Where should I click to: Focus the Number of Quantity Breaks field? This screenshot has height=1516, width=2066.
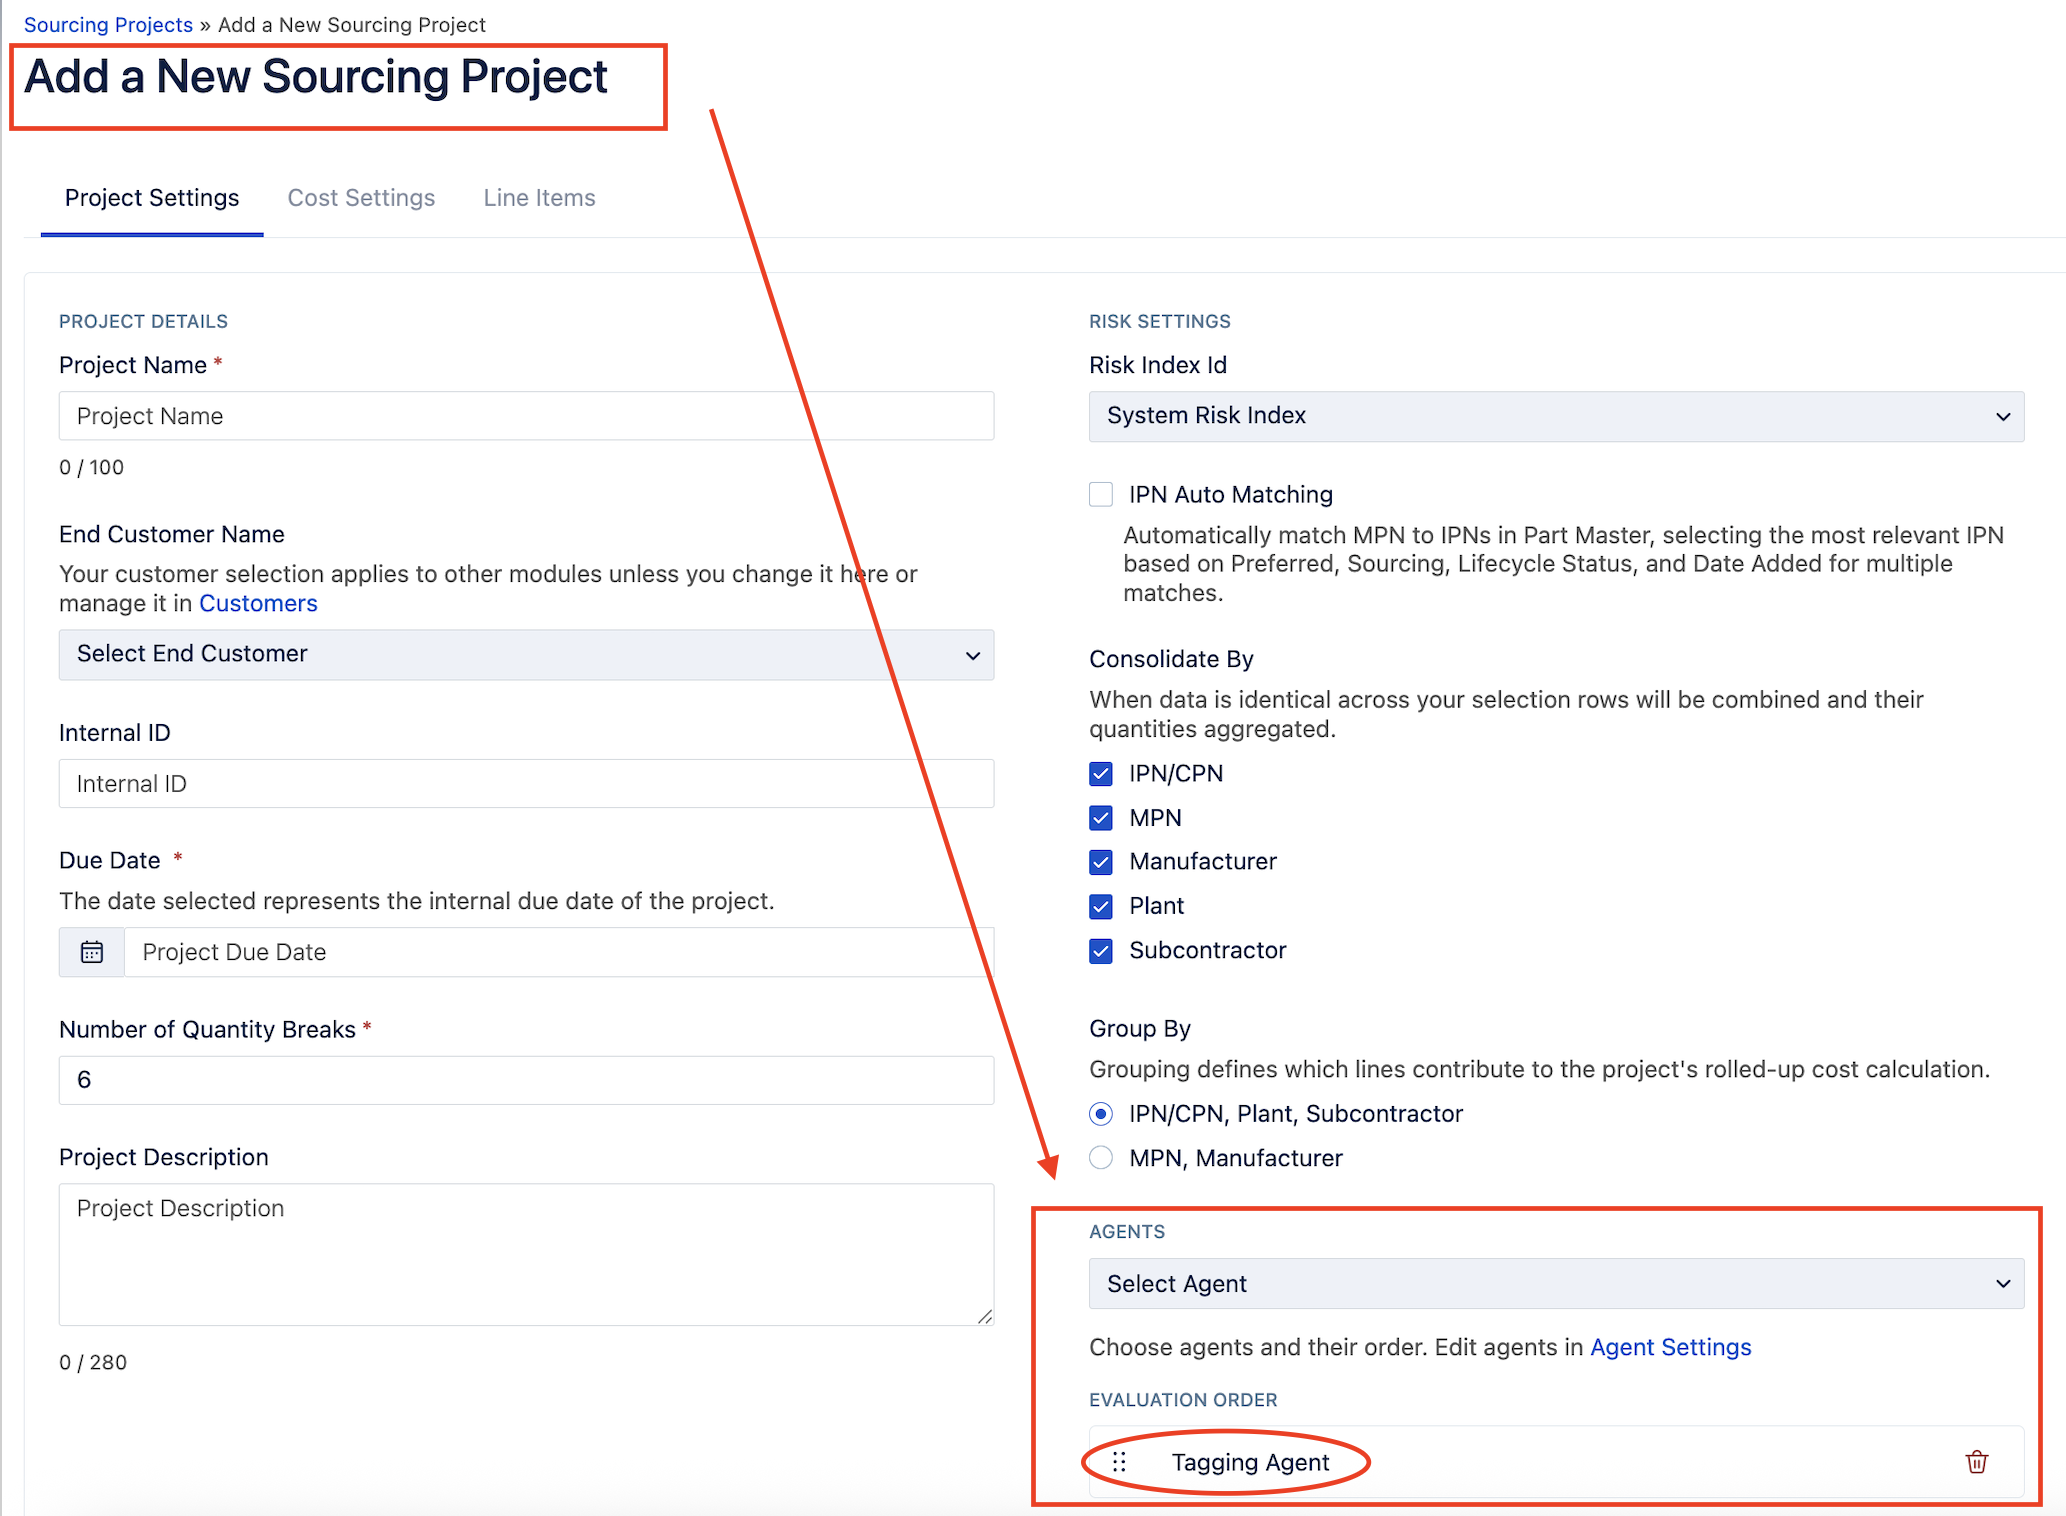tap(526, 1080)
